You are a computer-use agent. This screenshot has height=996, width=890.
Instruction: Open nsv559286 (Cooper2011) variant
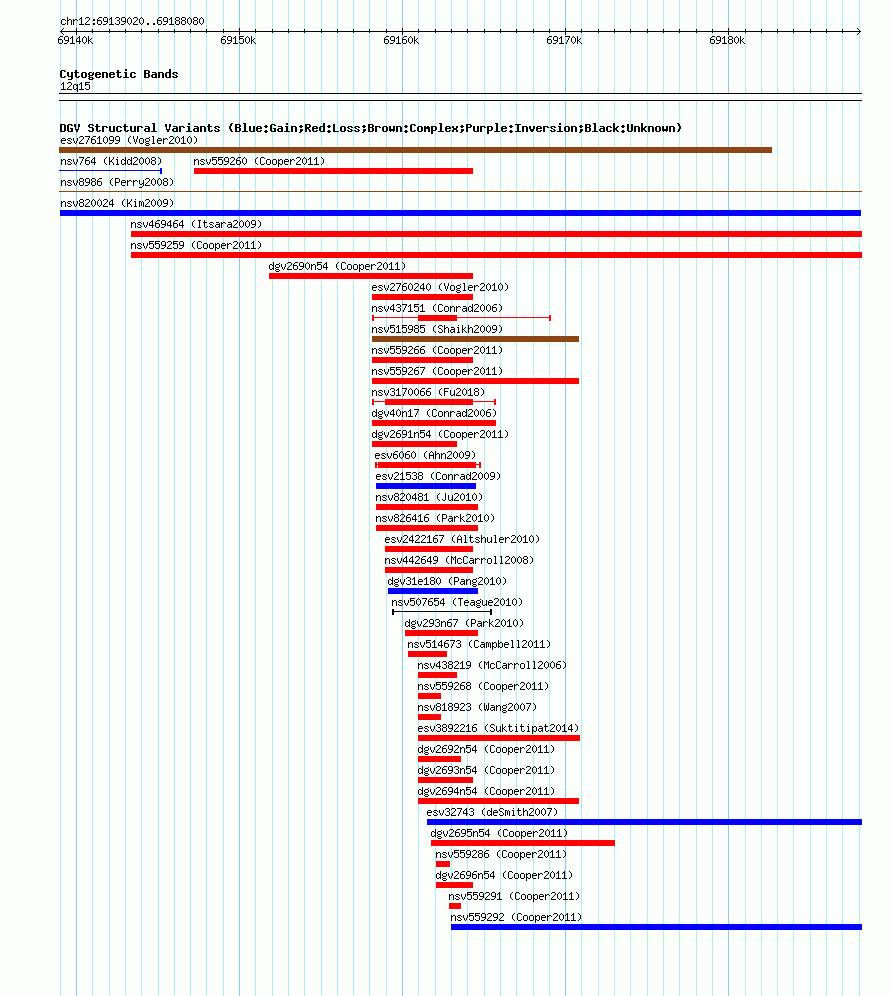pos(501,854)
